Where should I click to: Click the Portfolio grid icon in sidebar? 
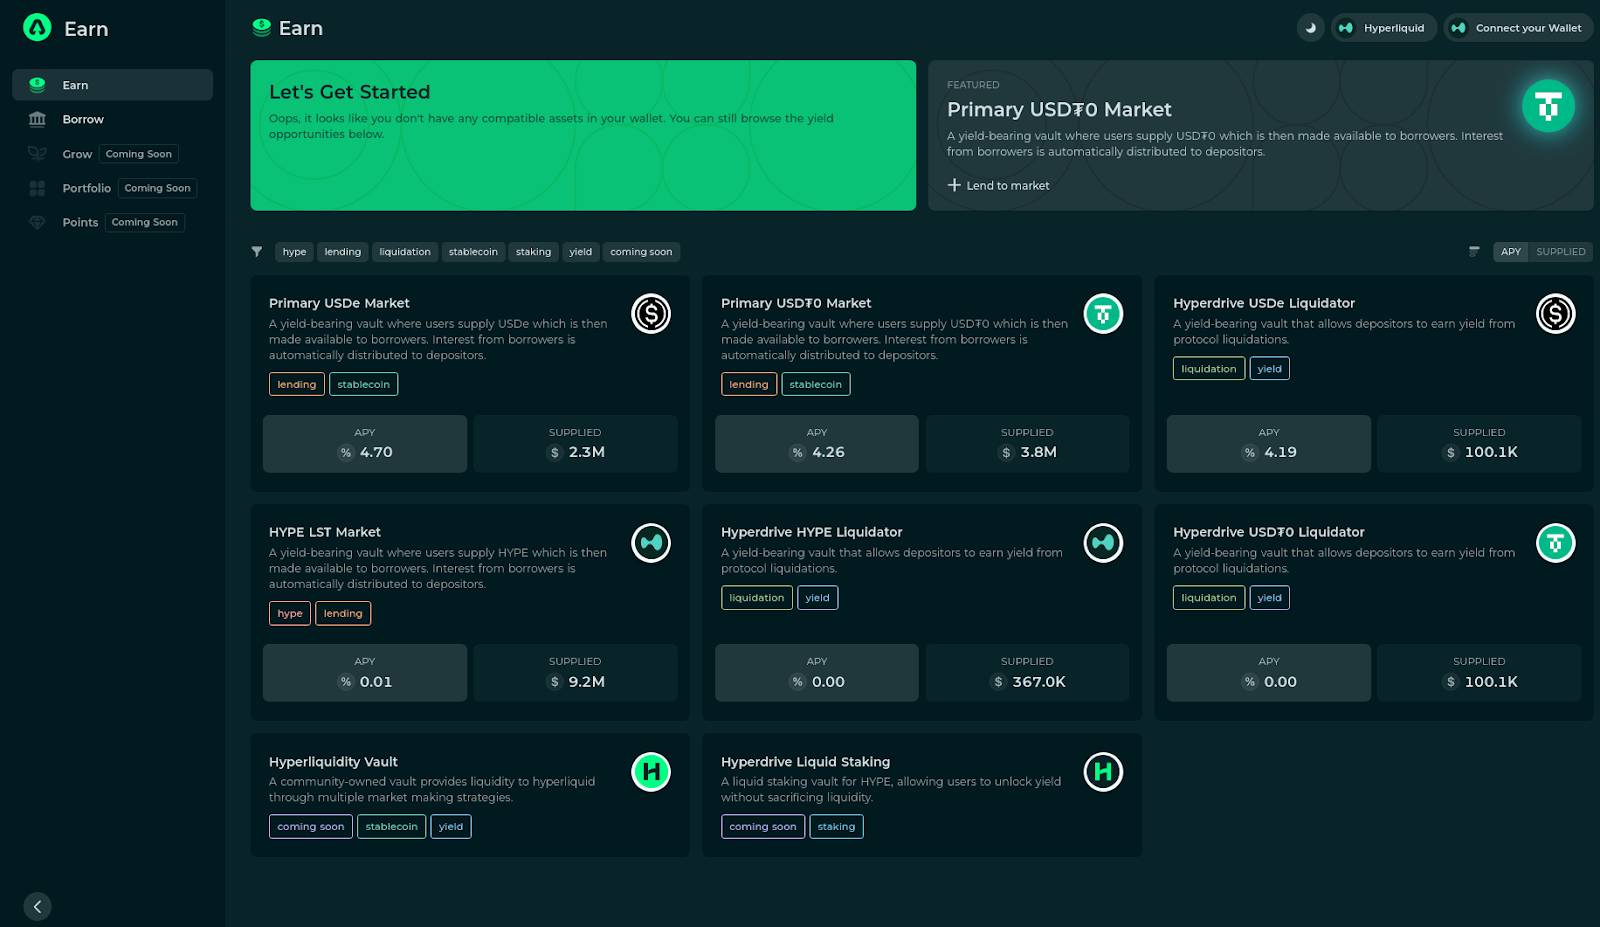click(x=37, y=188)
